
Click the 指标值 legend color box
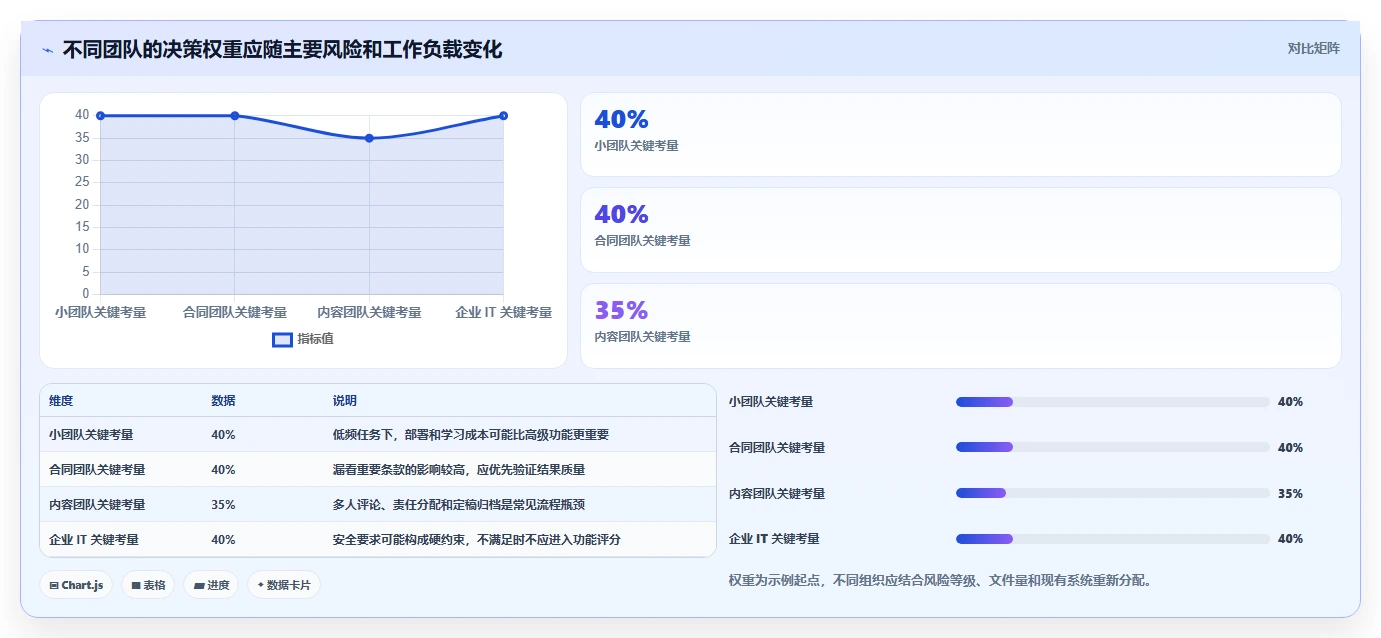coord(283,339)
